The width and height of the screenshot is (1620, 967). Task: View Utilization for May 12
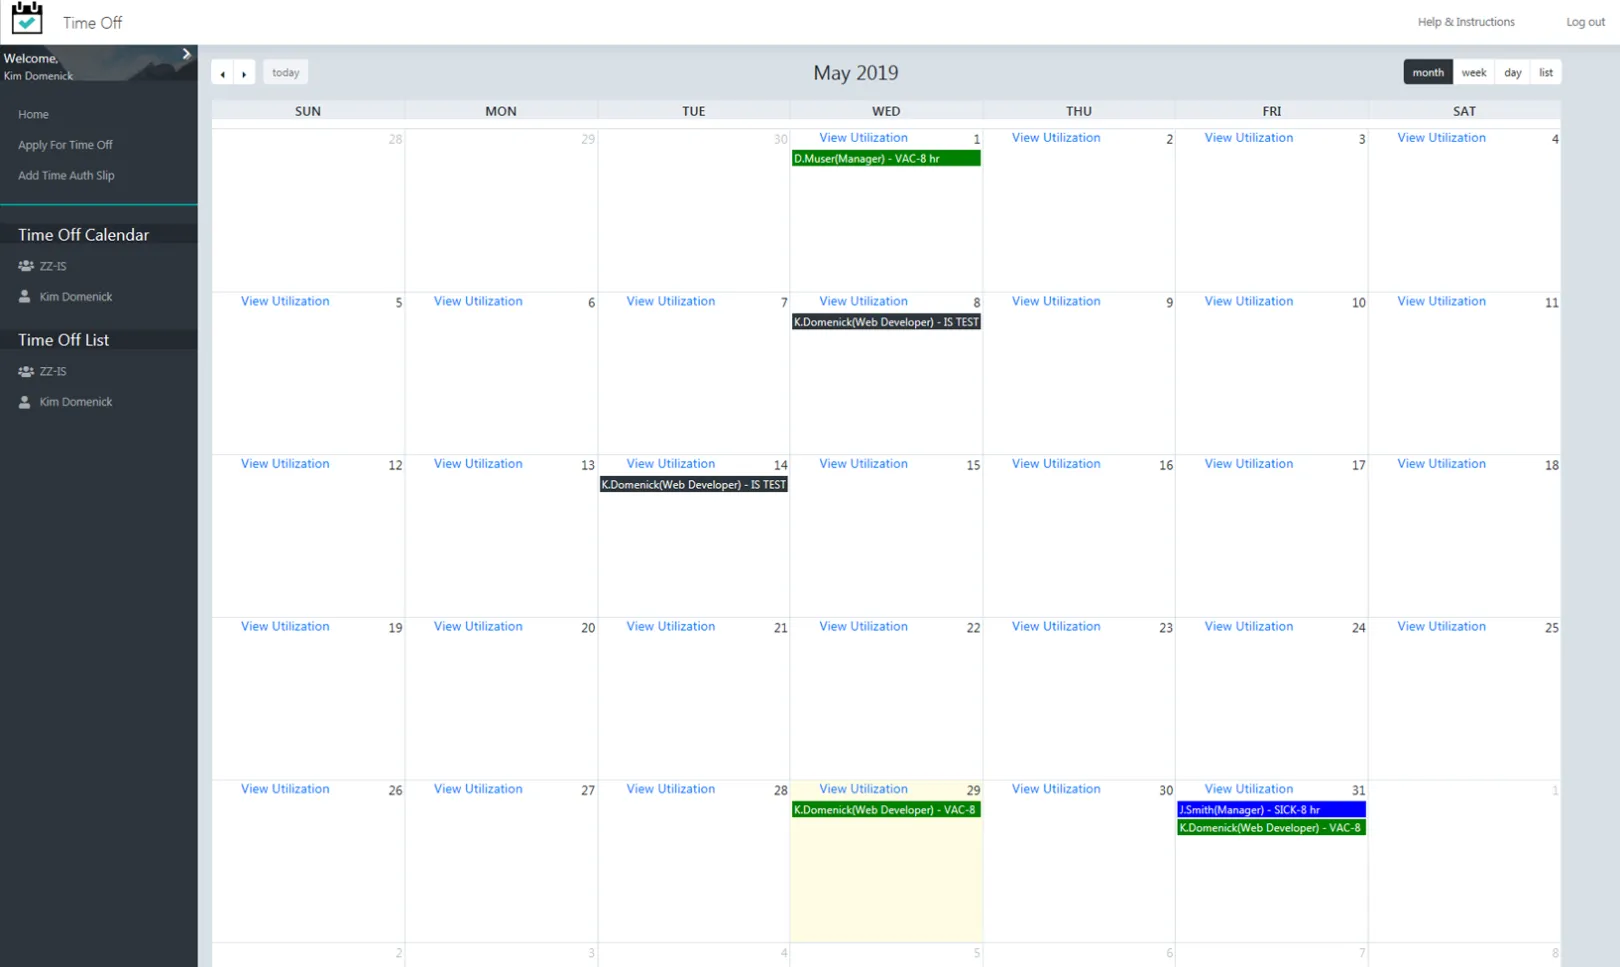click(285, 464)
